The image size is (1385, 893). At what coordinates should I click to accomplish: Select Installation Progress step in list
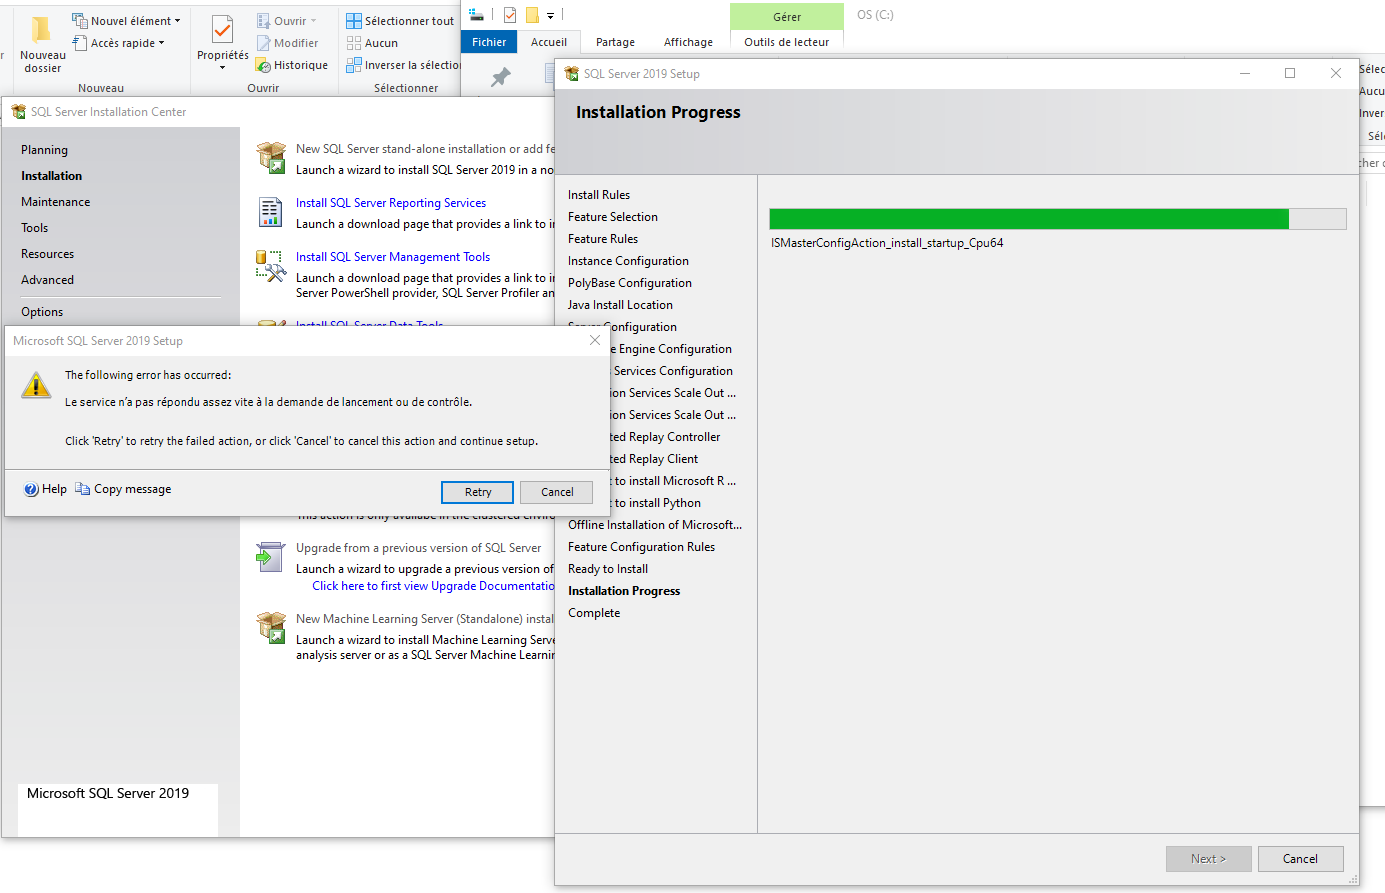624,591
